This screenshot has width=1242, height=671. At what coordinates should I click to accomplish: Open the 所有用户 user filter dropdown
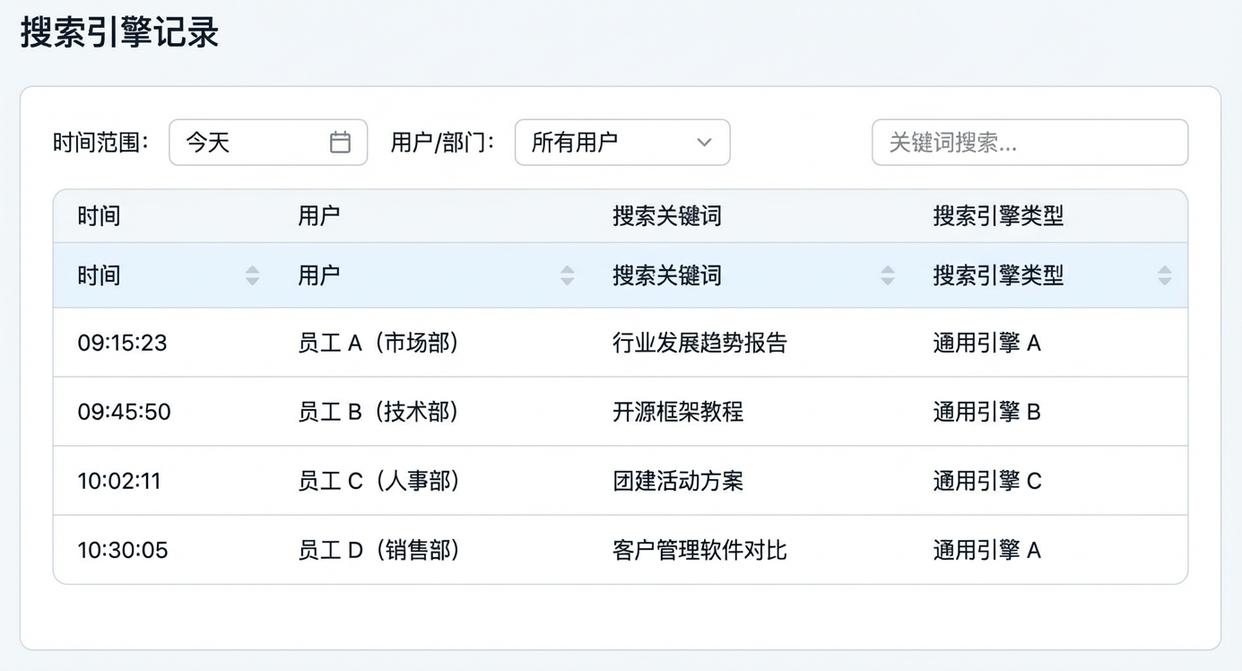622,142
